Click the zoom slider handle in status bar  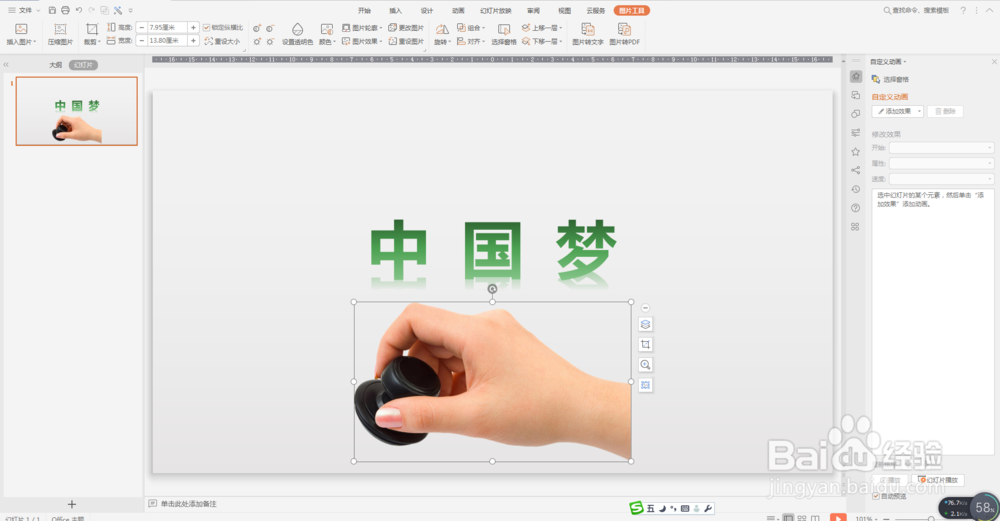click(x=931, y=519)
